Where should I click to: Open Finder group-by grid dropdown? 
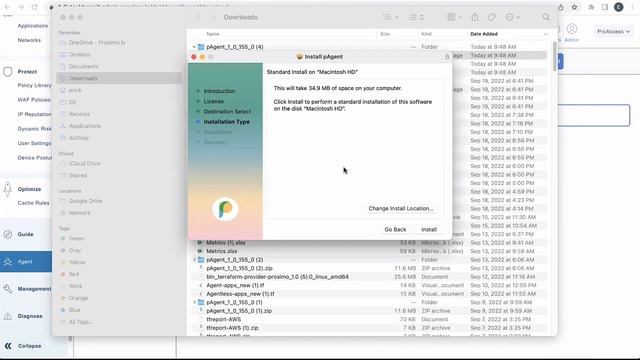pyautogui.click(x=454, y=17)
